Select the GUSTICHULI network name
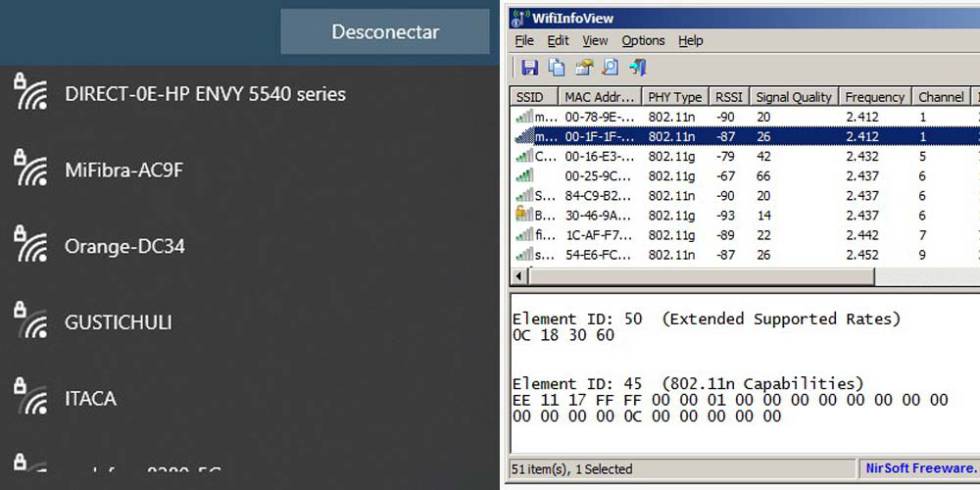980x490 pixels. pos(118,322)
